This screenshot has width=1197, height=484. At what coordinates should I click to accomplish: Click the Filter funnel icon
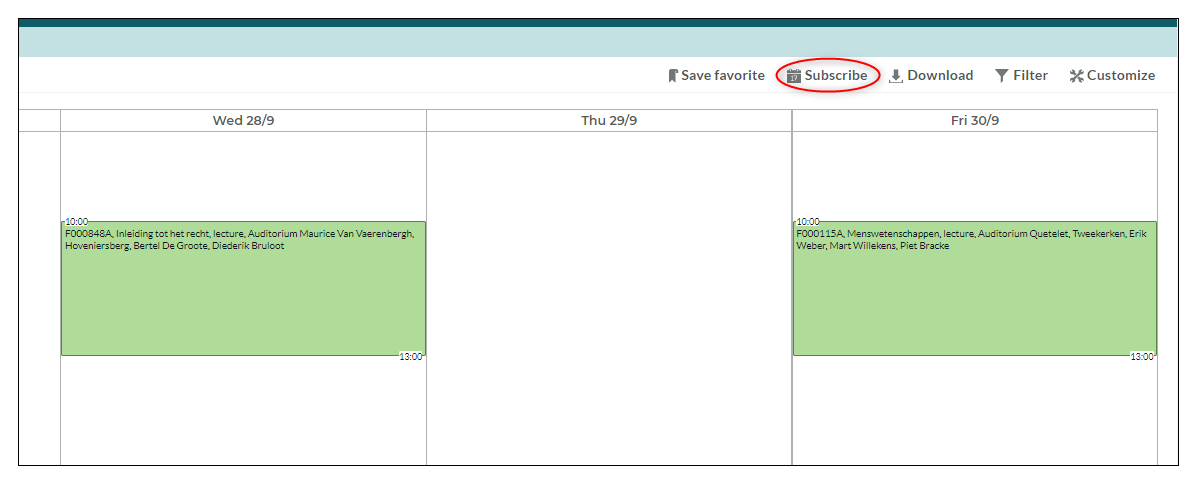(x=1002, y=76)
